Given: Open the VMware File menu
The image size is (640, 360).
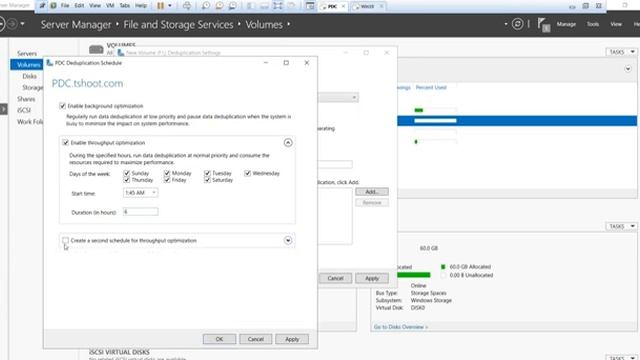Looking at the screenshot, I should pos(65,6).
